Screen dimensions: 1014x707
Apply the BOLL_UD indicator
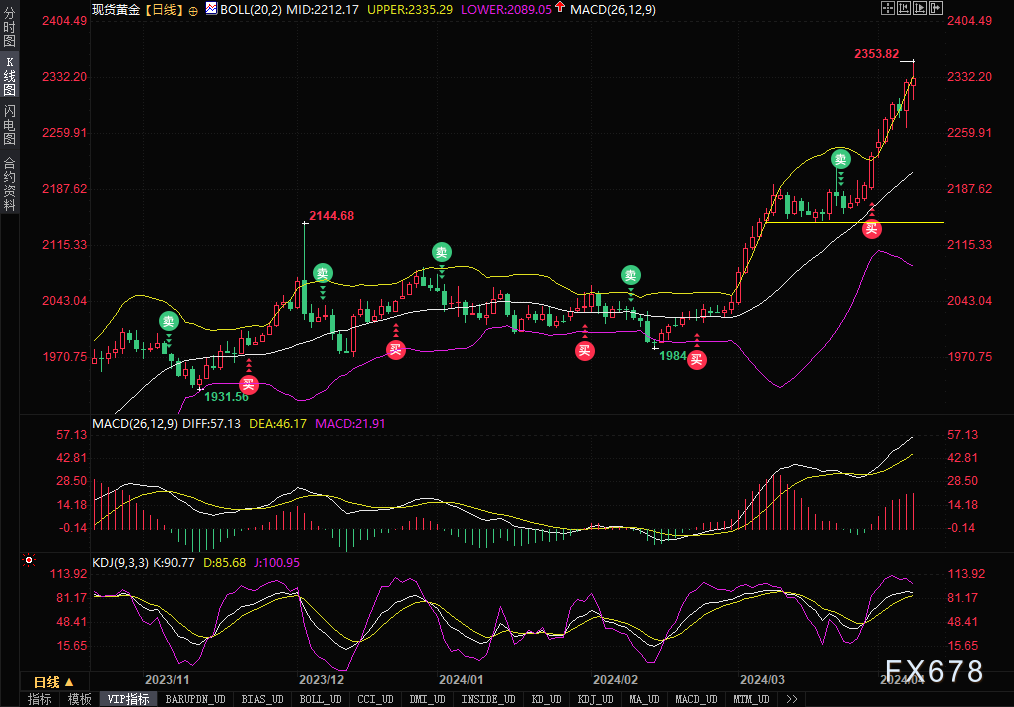[320, 699]
